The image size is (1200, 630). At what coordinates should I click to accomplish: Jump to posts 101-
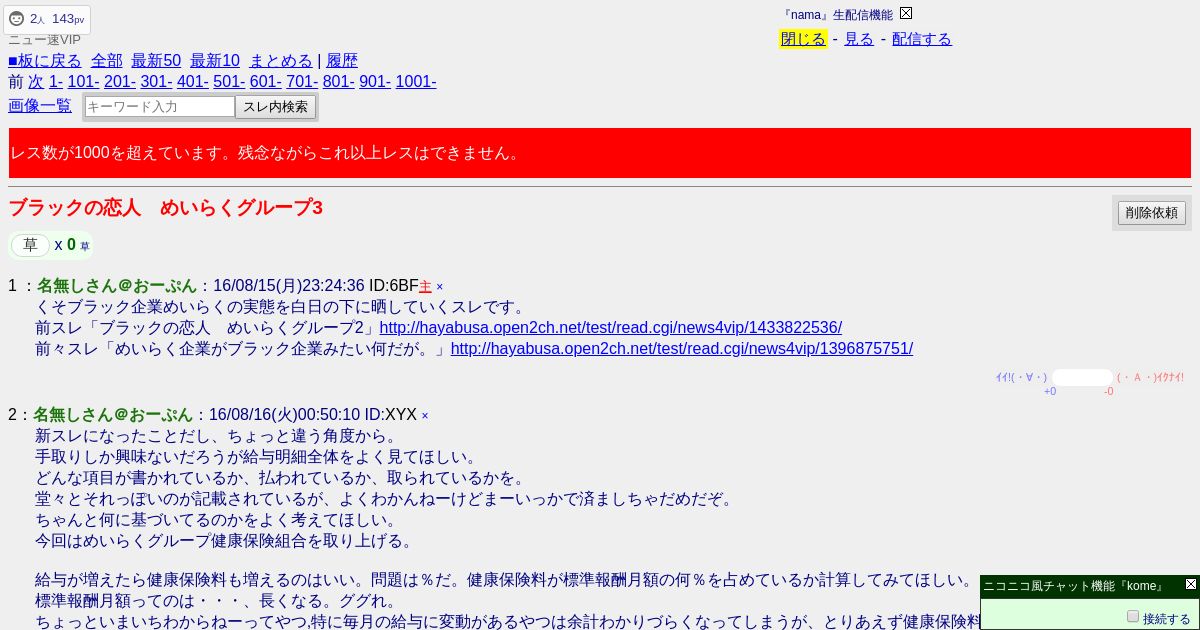pyautogui.click(x=83, y=82)
